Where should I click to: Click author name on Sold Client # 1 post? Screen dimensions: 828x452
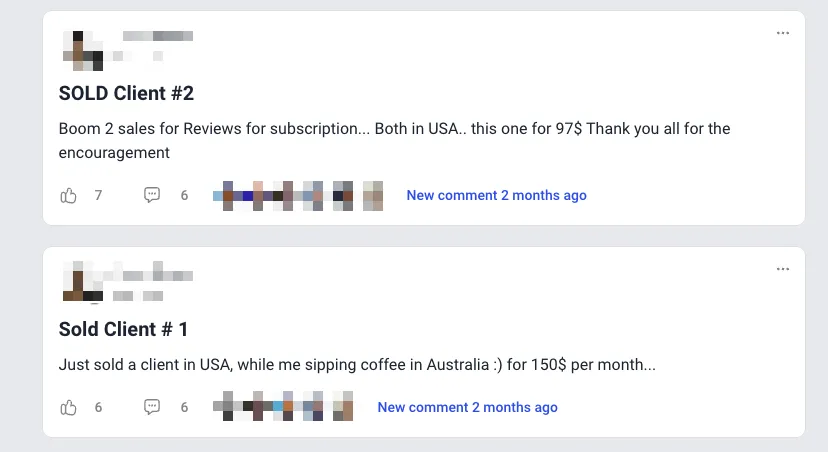point(158,275)
